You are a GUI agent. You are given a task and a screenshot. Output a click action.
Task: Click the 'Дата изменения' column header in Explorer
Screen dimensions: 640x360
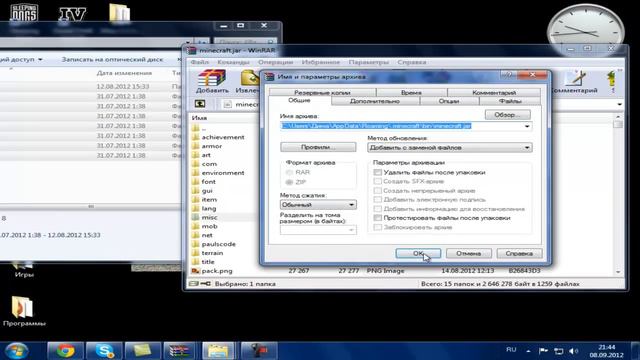[x=124, y=73]
